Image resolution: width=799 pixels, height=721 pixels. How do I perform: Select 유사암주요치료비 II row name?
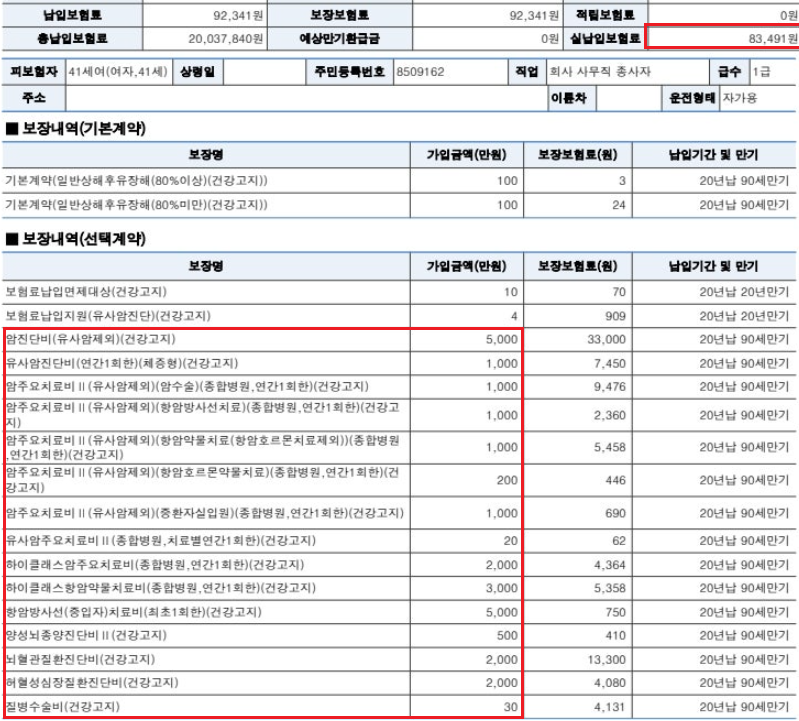pyautogui.click(x=161, y=540)
